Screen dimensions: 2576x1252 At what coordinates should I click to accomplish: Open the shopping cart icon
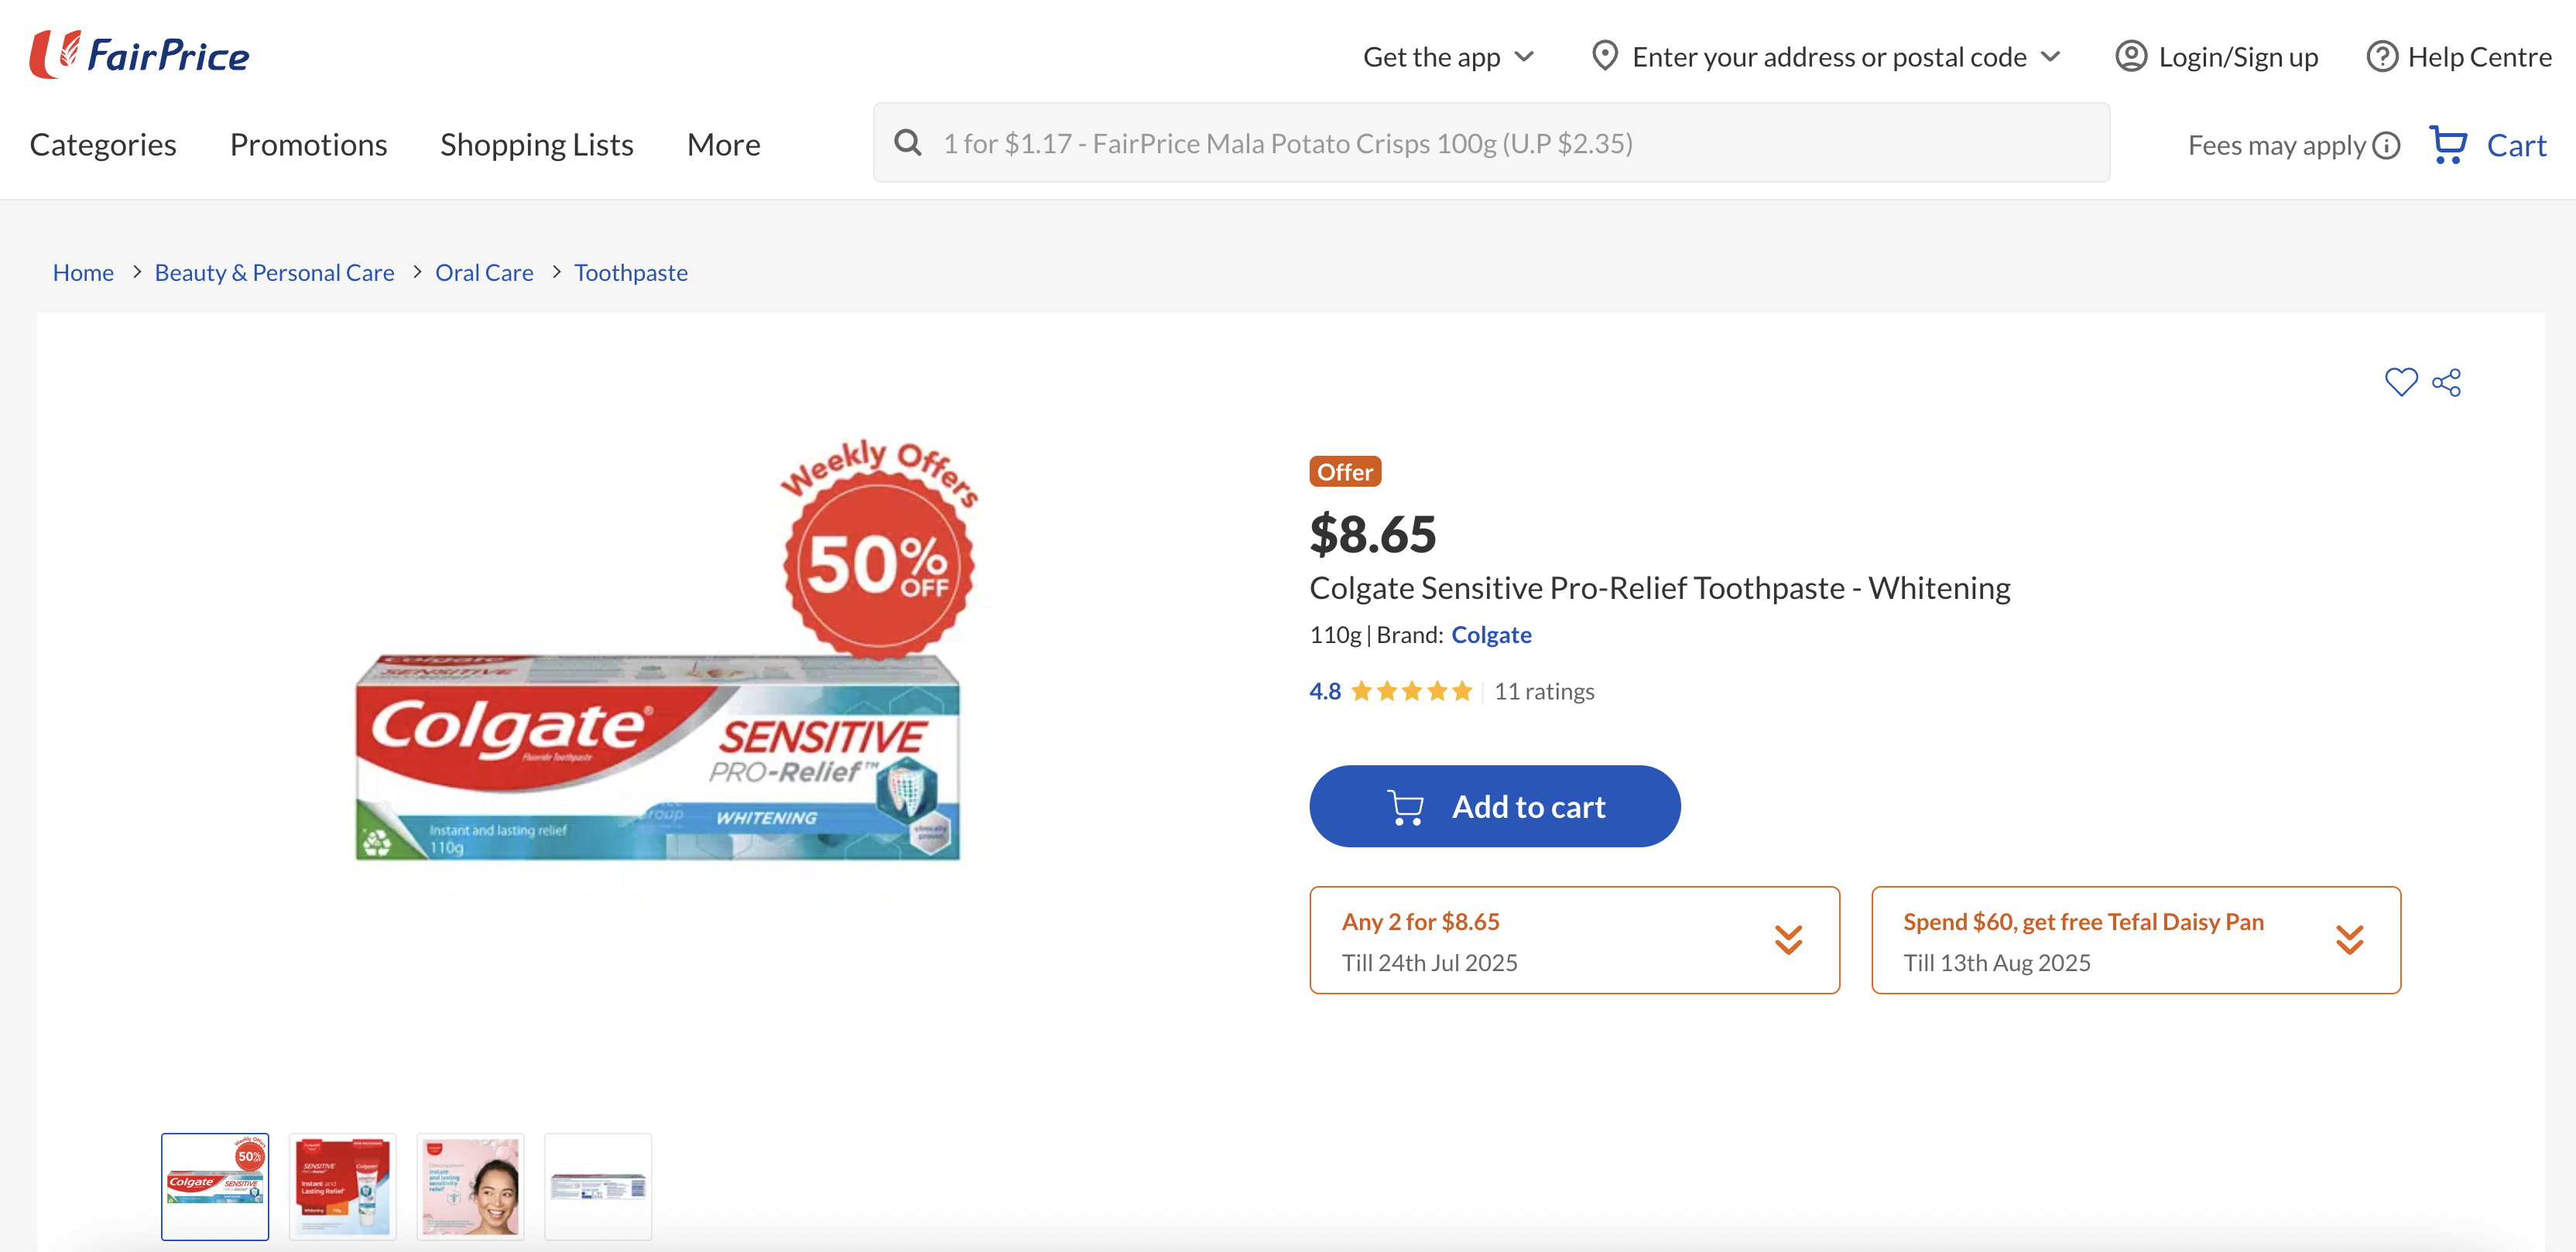point(2448,145)
